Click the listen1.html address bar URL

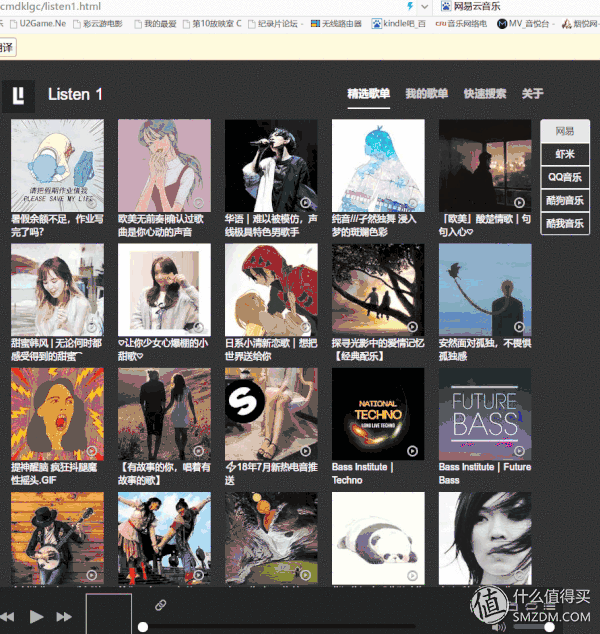point(51,6)
